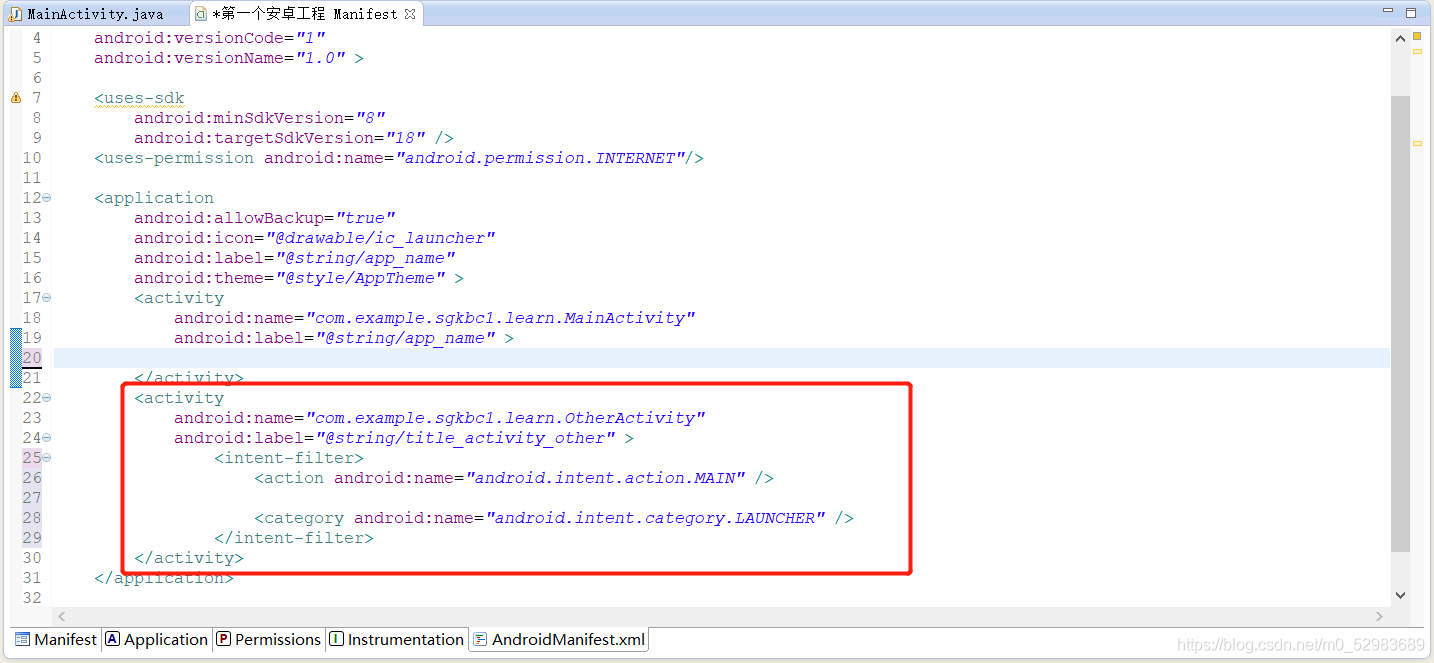Click the </activity> closing tag on line 21

189,378
